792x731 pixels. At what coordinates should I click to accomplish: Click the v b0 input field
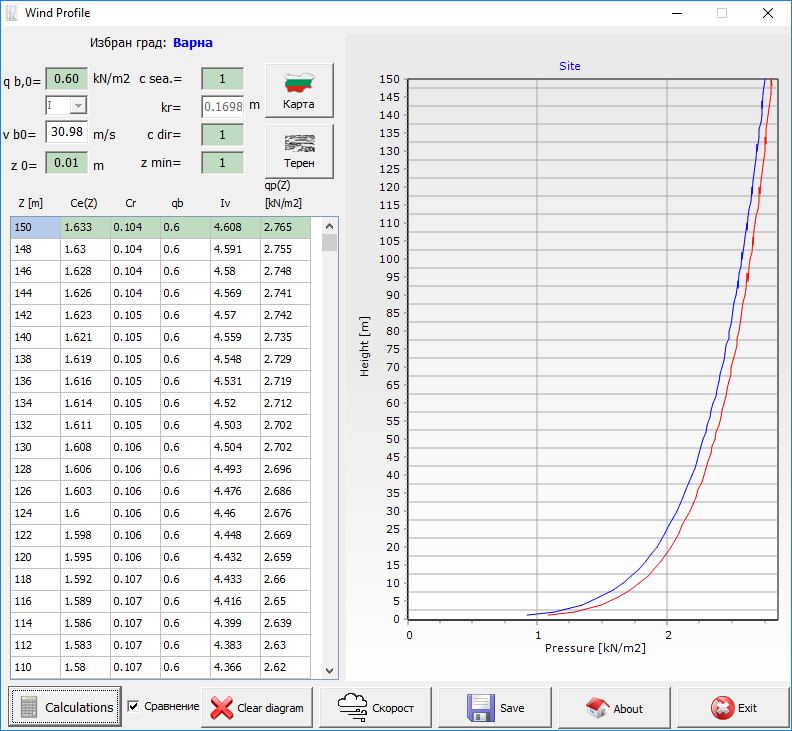(67, 133)
